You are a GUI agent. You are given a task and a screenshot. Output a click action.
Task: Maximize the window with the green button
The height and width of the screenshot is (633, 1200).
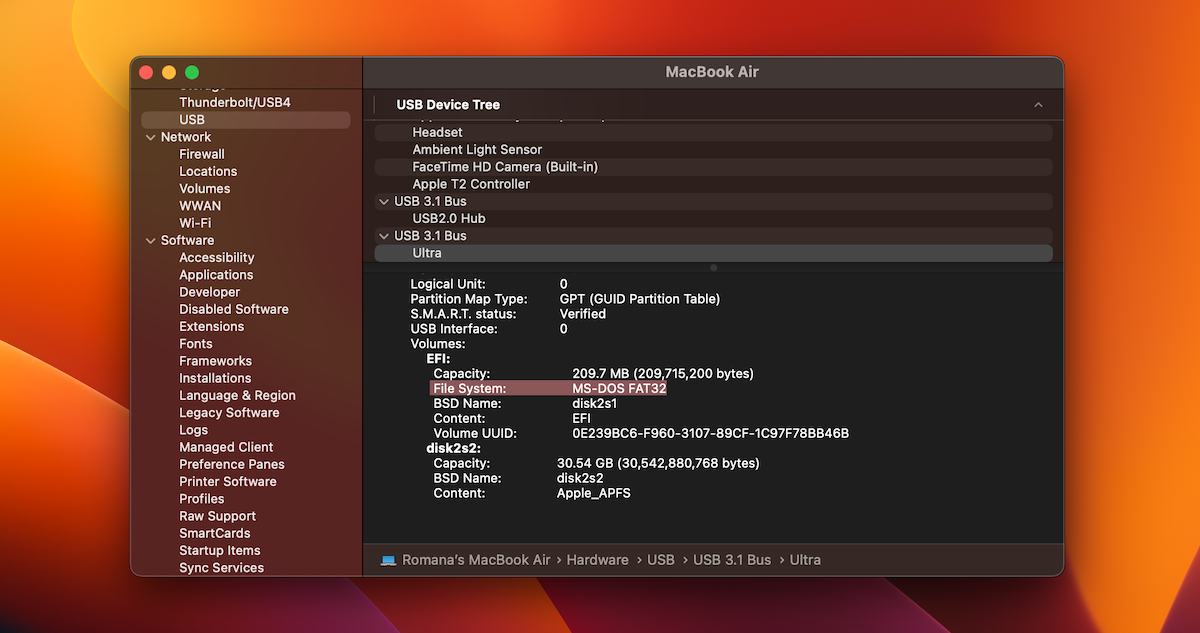[192, 73]
